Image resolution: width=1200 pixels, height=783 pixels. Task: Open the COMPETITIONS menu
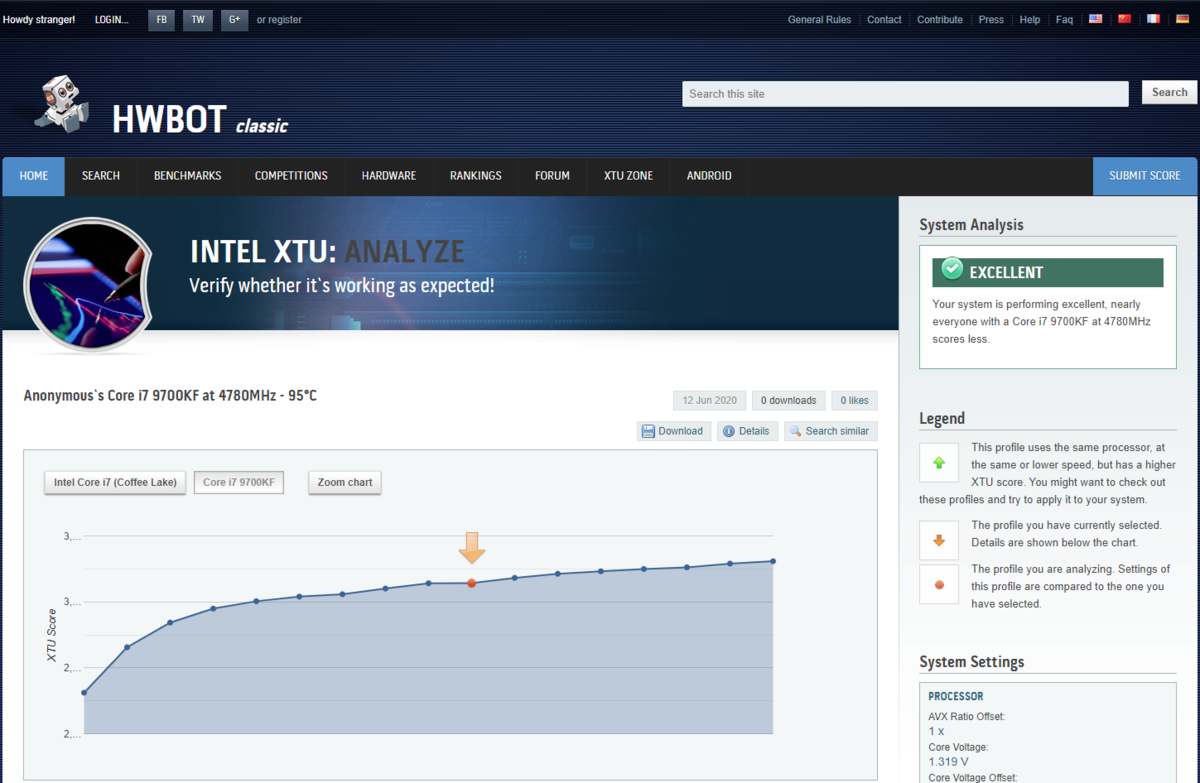coord(291,176)
